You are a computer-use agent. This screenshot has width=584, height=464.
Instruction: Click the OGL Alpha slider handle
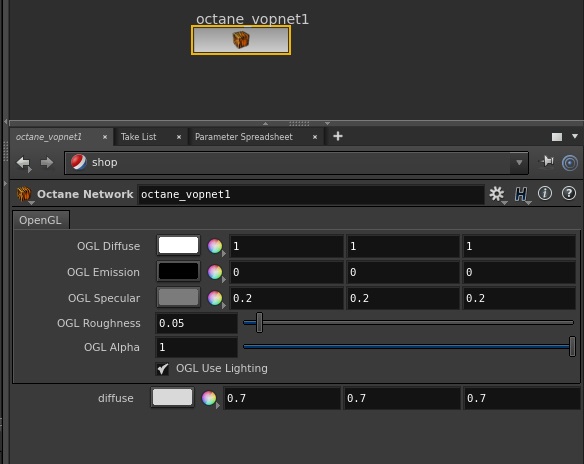572,346
